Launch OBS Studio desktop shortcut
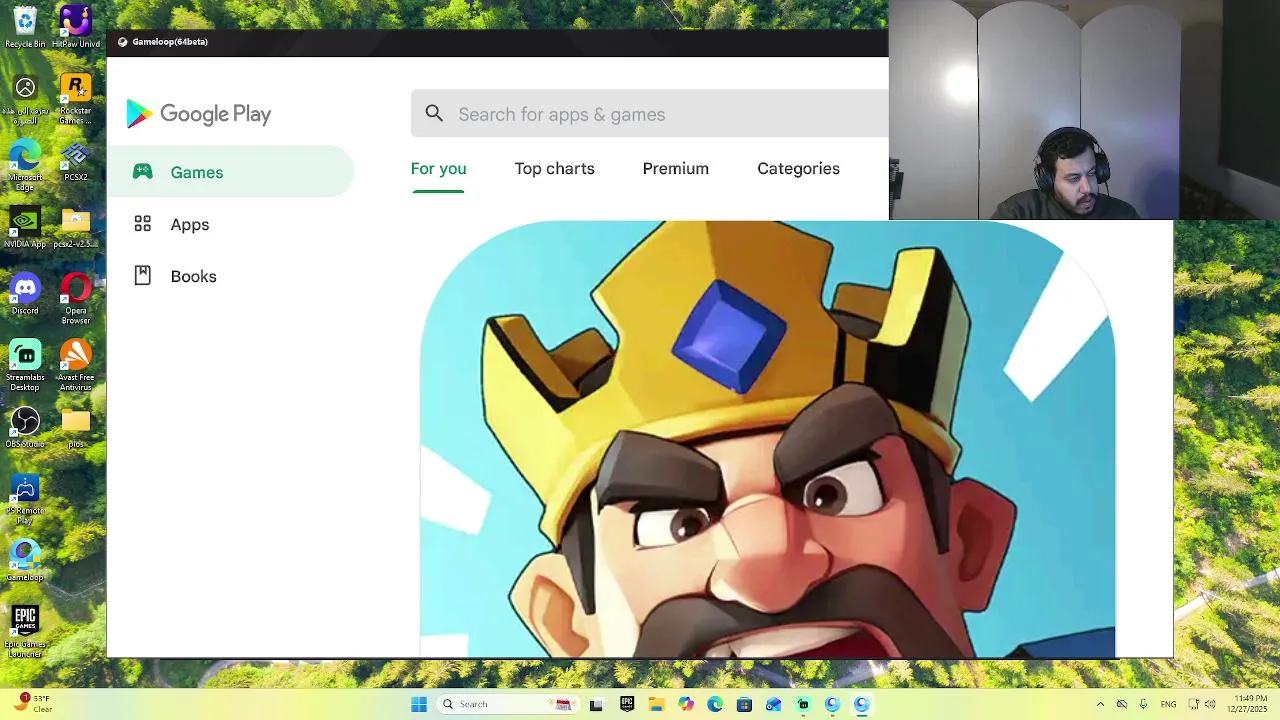 [25, 427]
